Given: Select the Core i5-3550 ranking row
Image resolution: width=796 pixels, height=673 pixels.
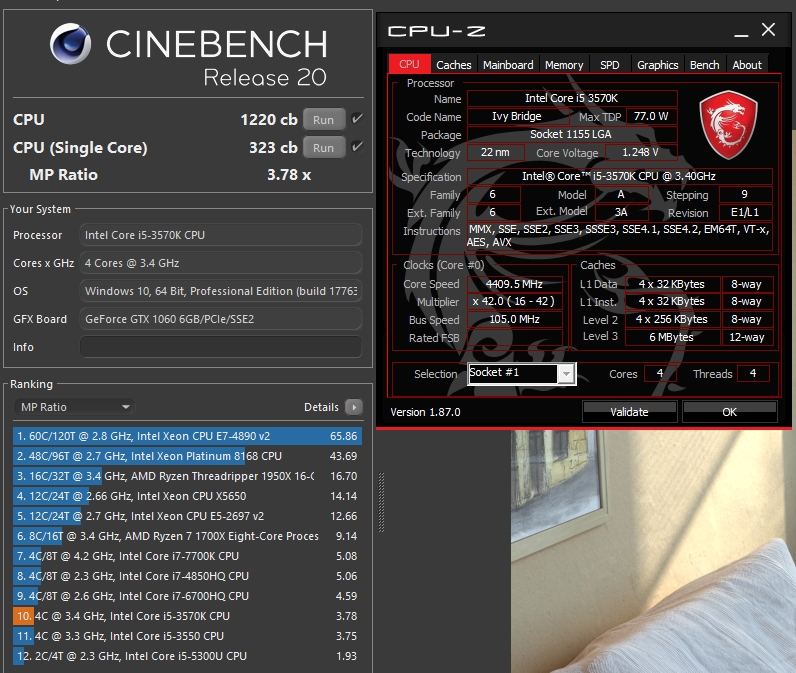Looking at the screenshot, I should (187, 636).
